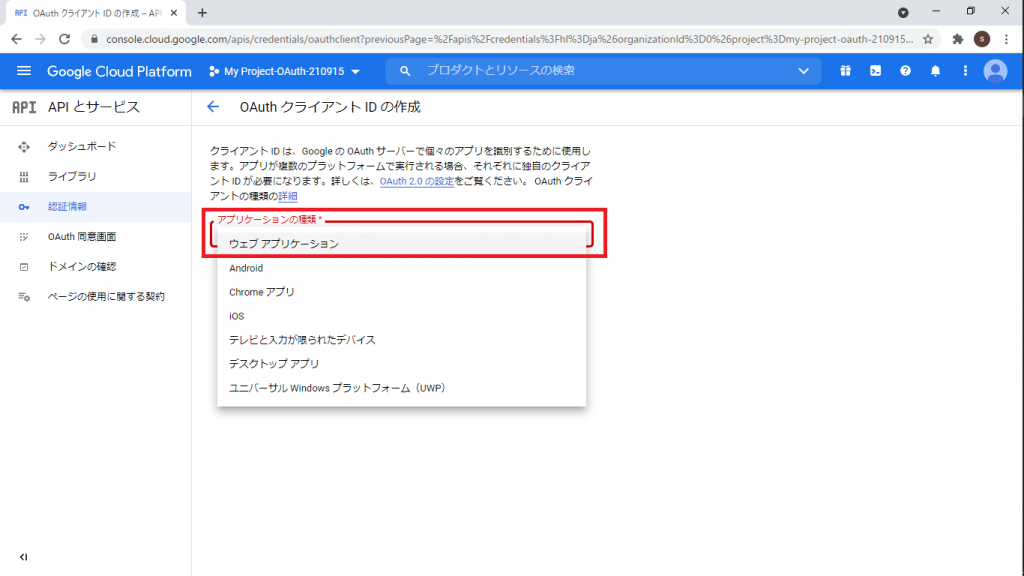Select the 認証情報 key icon
Viewport: 1024px width, 576px height.
tap(22, 207)
